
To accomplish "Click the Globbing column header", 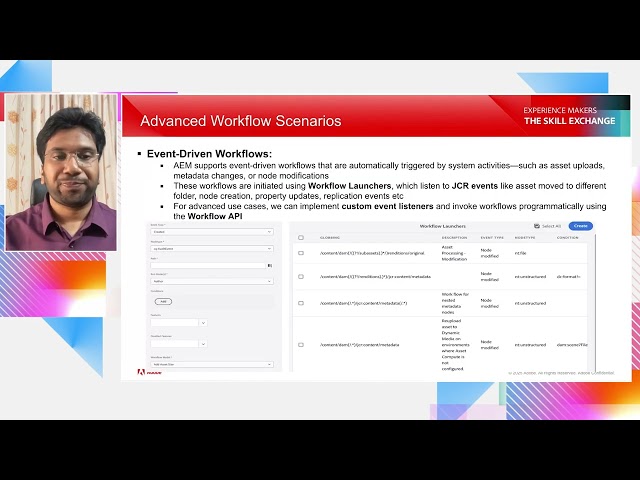I will click(330, 238).
